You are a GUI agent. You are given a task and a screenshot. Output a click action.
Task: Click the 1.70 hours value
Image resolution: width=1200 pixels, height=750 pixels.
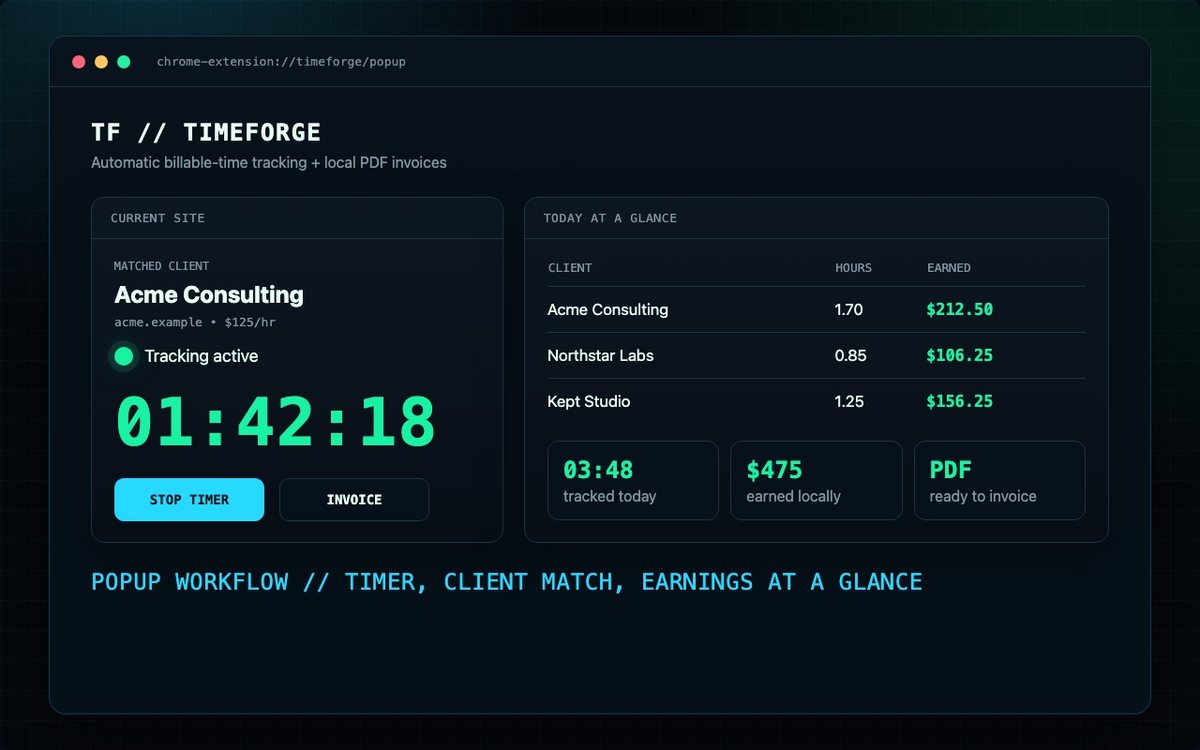[x=849, y=310]
